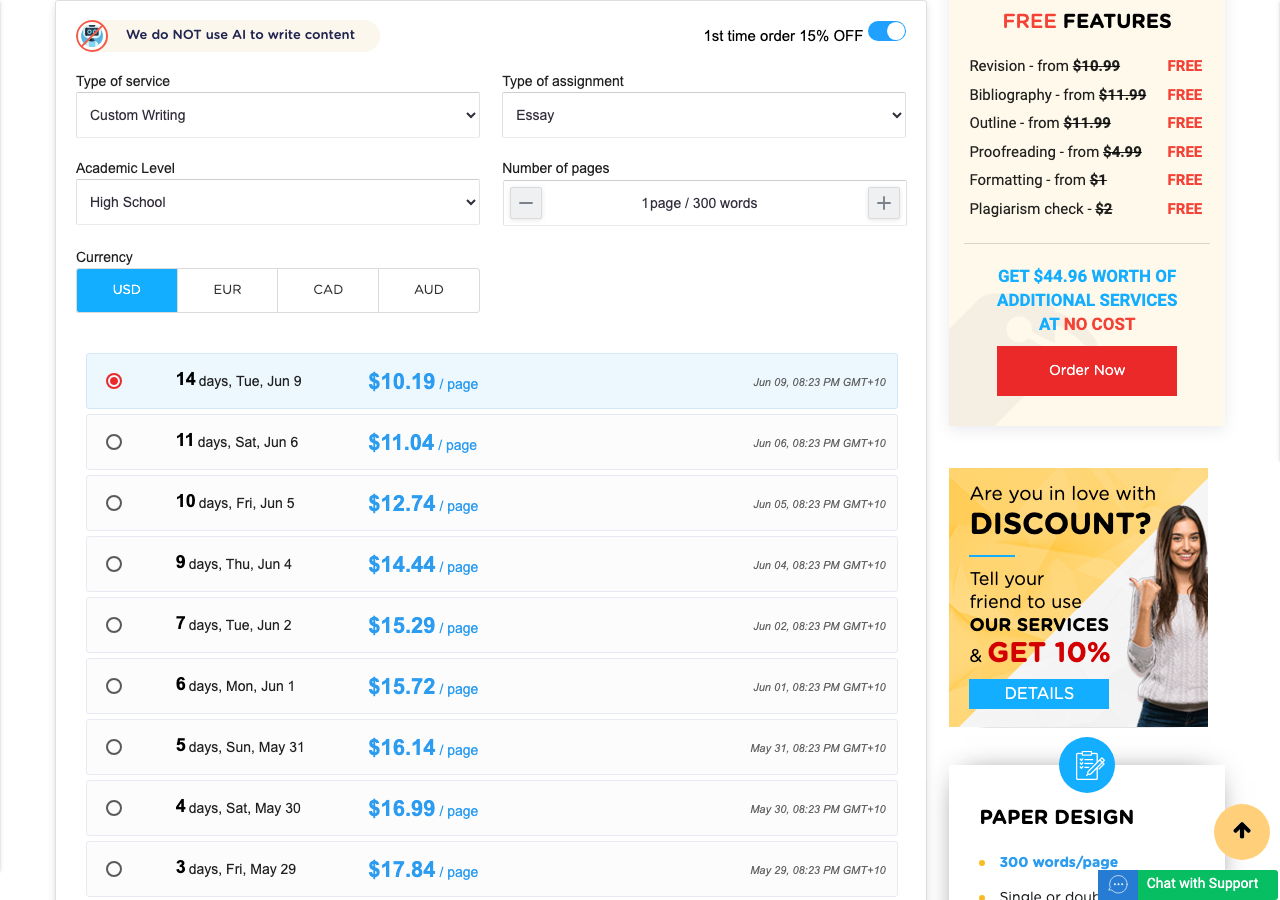Click the $14.44 / page price
This screenshot has width=1280, height=900.
click(423, 564)
